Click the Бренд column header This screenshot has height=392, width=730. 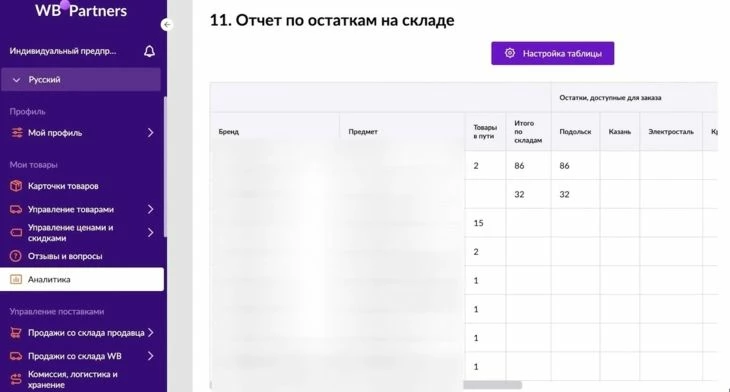click(275, 131)
